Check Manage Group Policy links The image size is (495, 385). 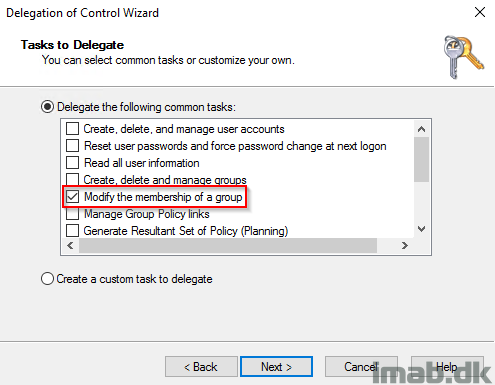click(72, 214)
